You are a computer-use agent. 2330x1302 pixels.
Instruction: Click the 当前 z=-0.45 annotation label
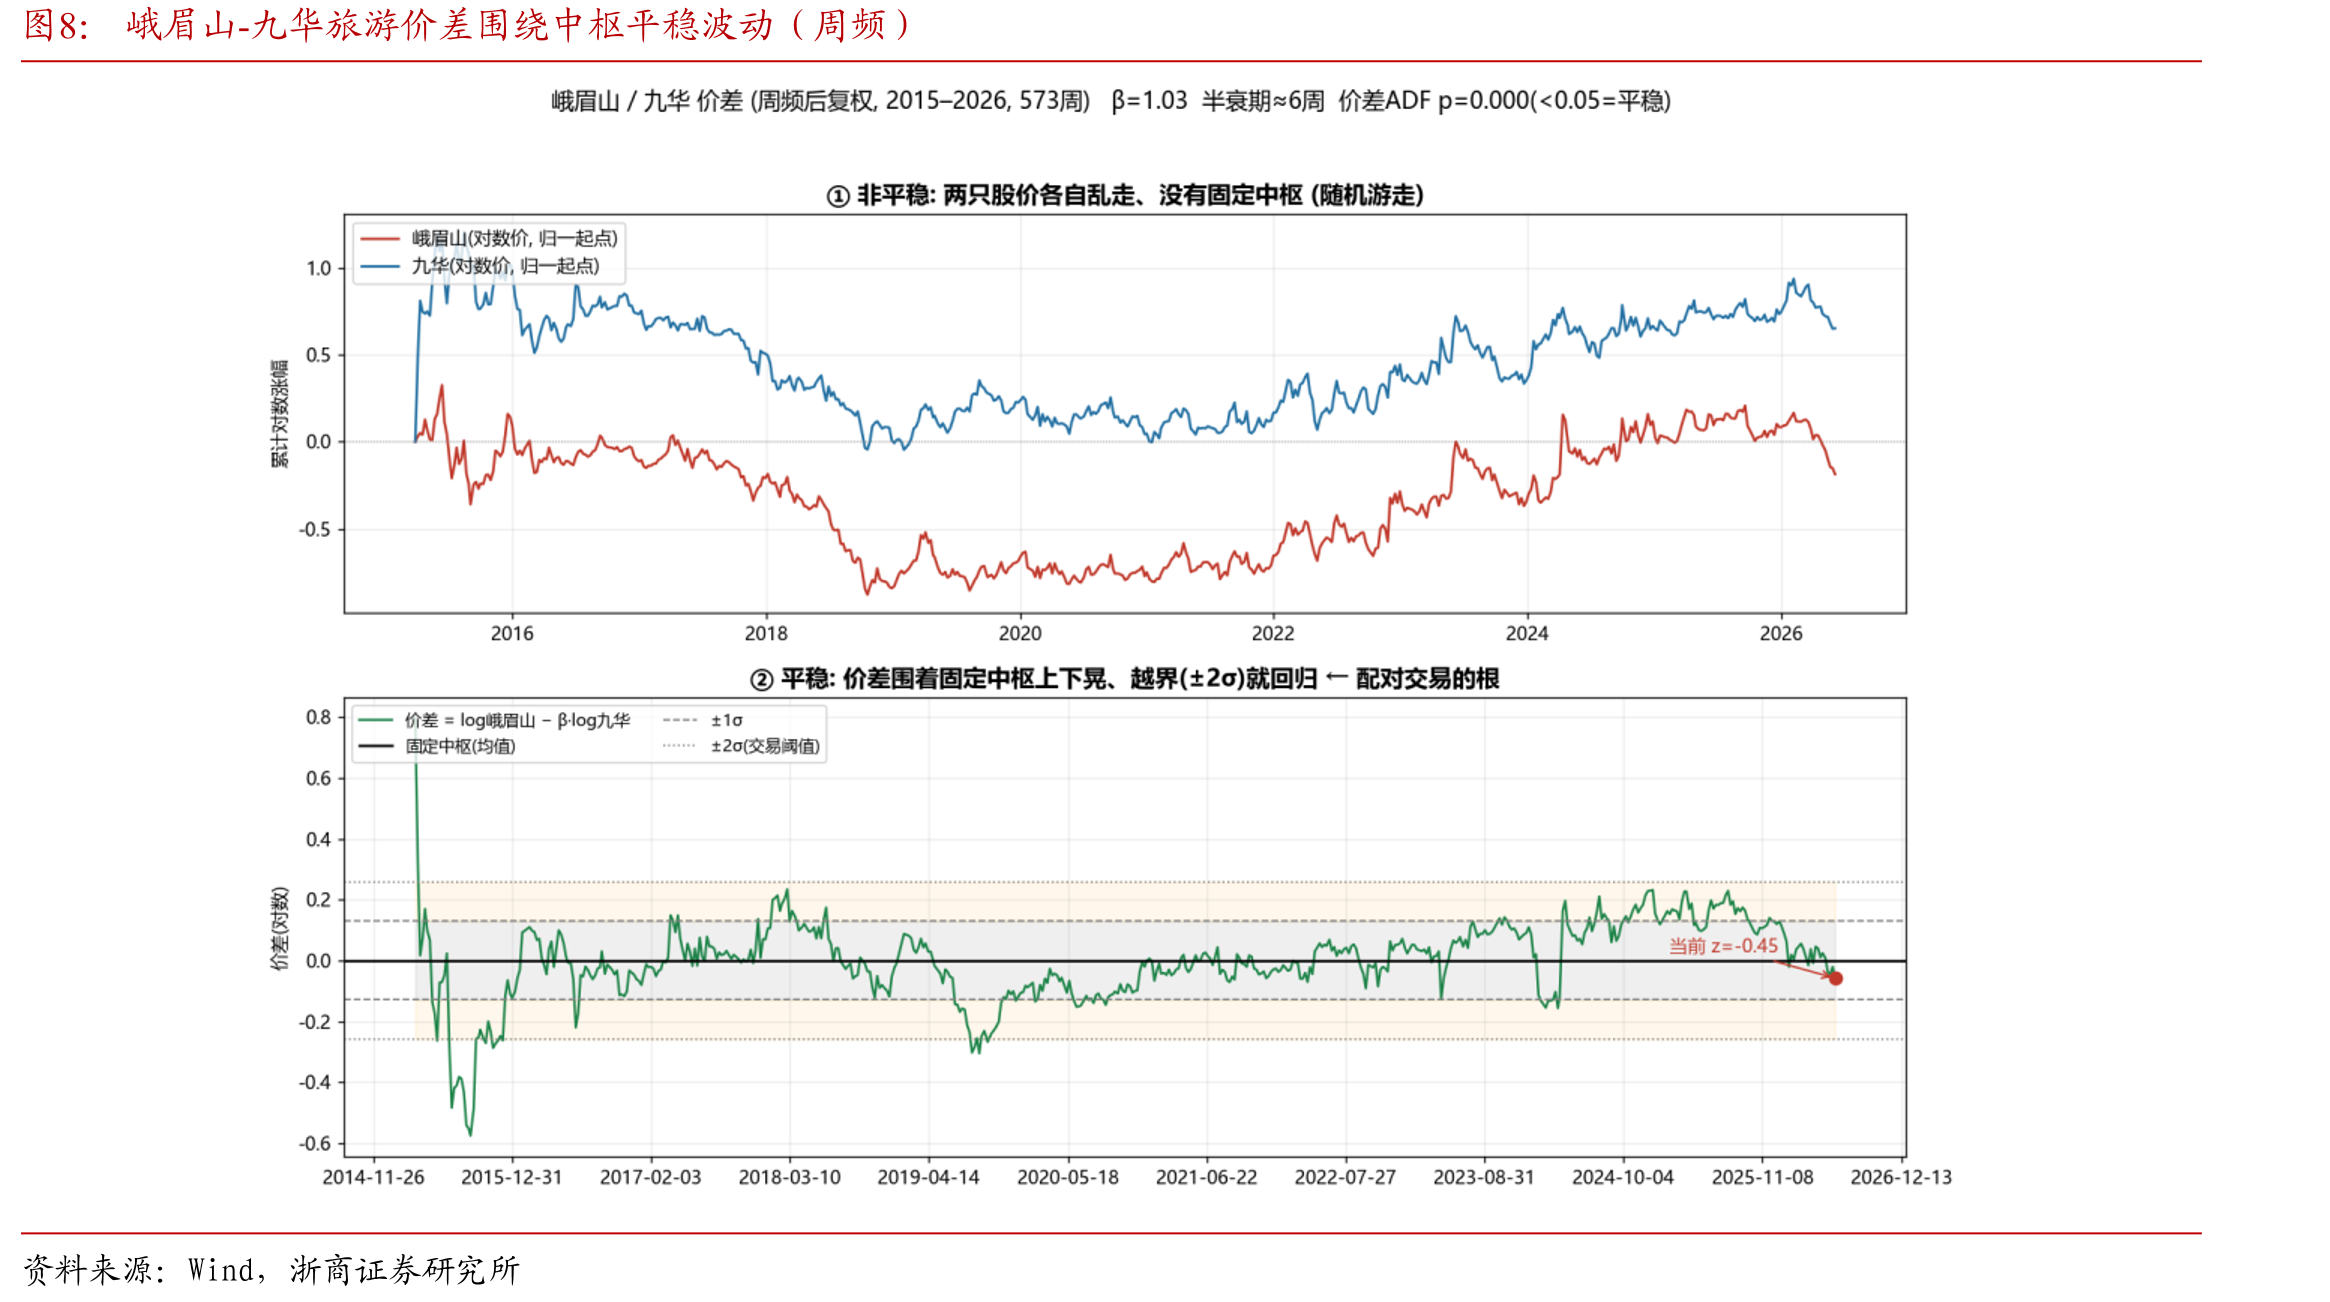coord(1723,946)
